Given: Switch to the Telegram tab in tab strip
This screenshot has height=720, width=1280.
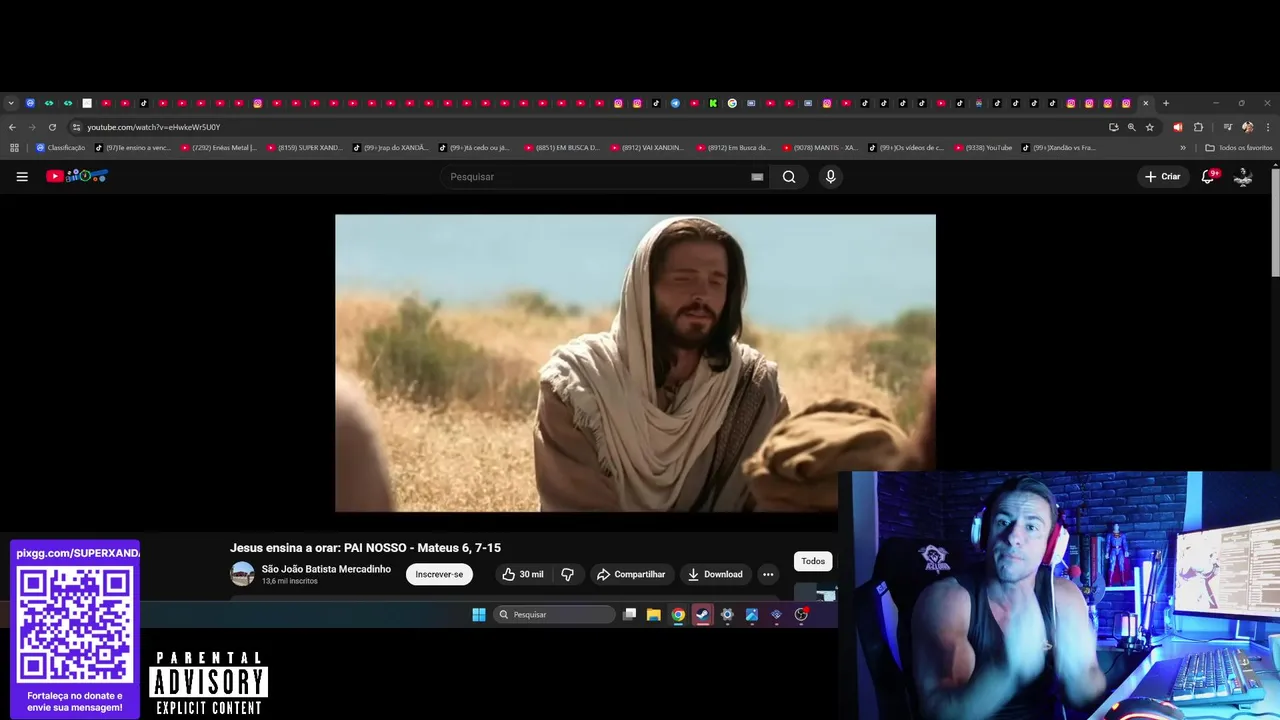Looking at the screenshot, I should click(675, 103).
